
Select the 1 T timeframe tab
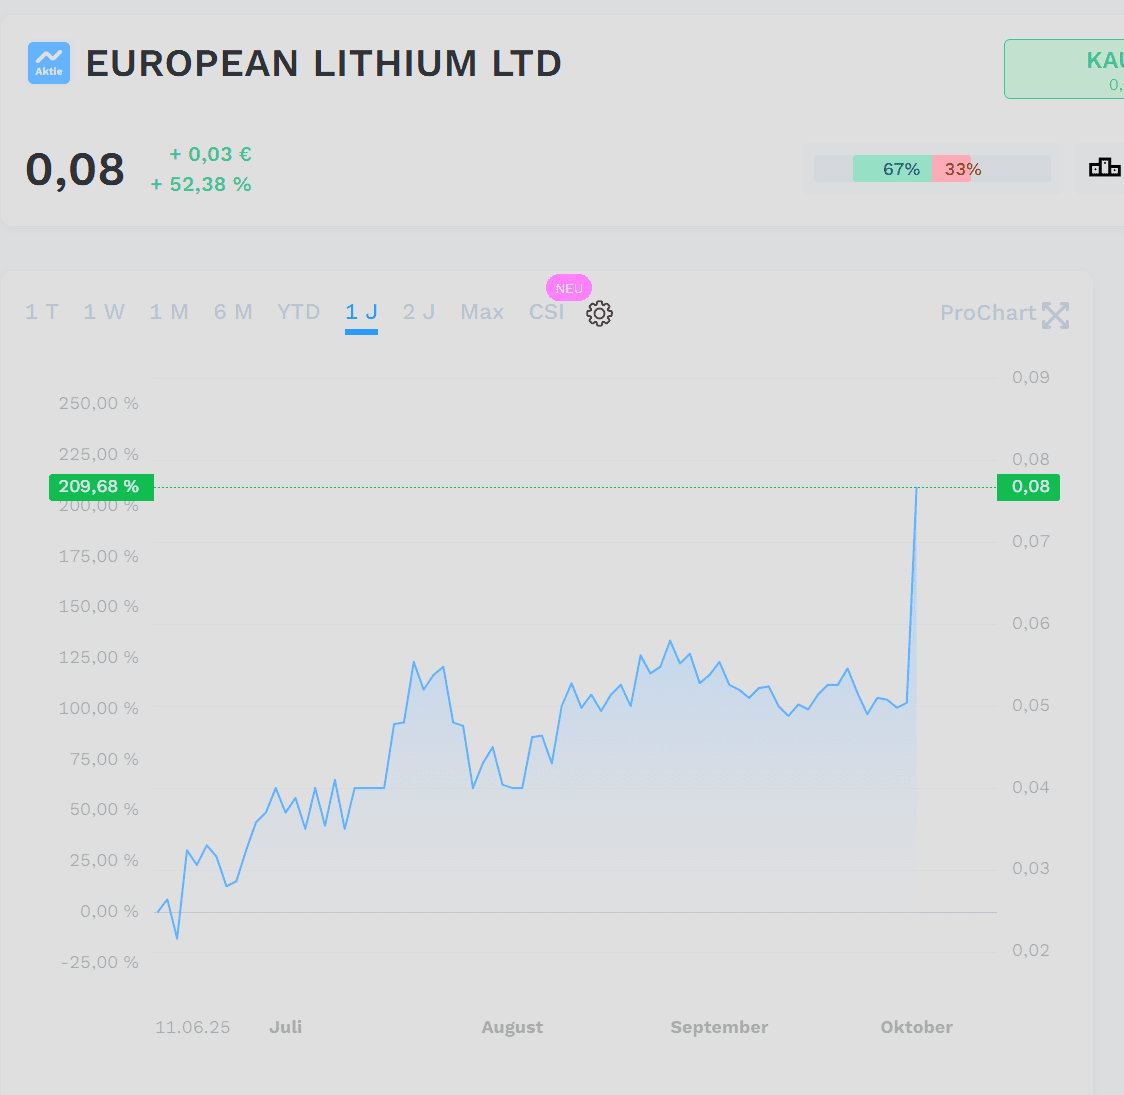pyautogui.click(x=42, y=312)
